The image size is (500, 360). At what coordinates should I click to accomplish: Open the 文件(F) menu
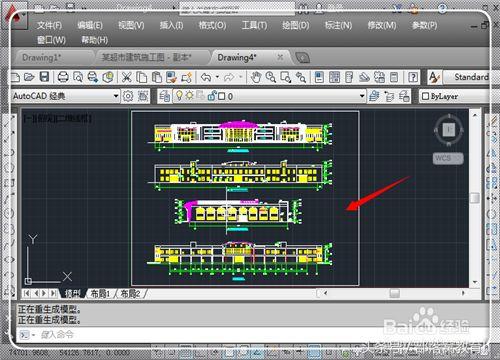coord(49,25)
